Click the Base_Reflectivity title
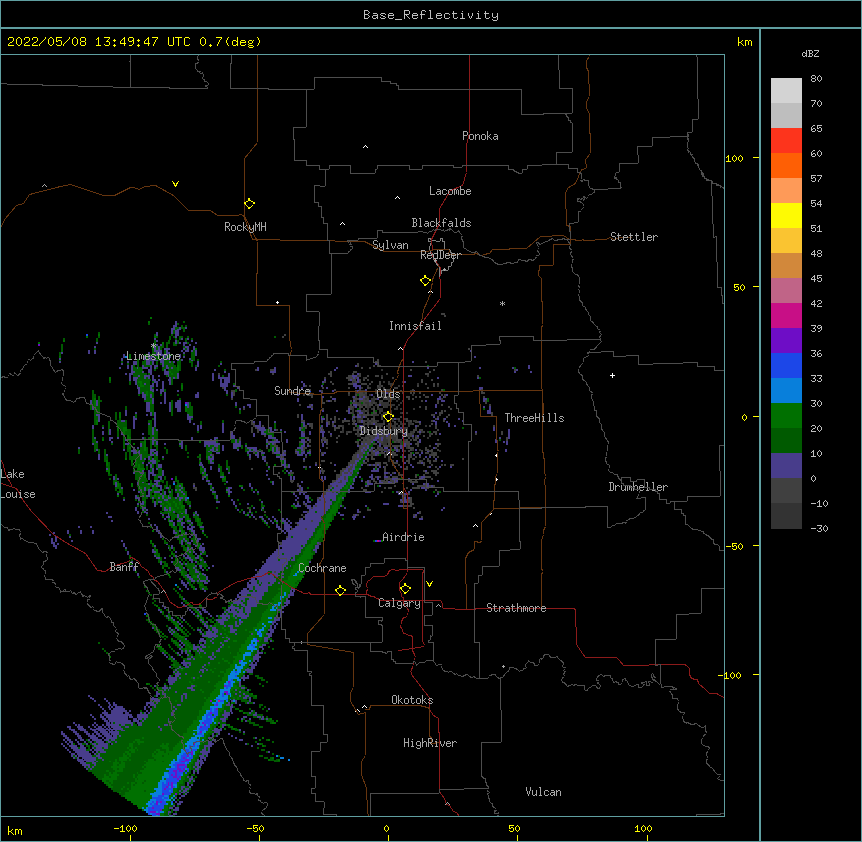 (431, 15)
